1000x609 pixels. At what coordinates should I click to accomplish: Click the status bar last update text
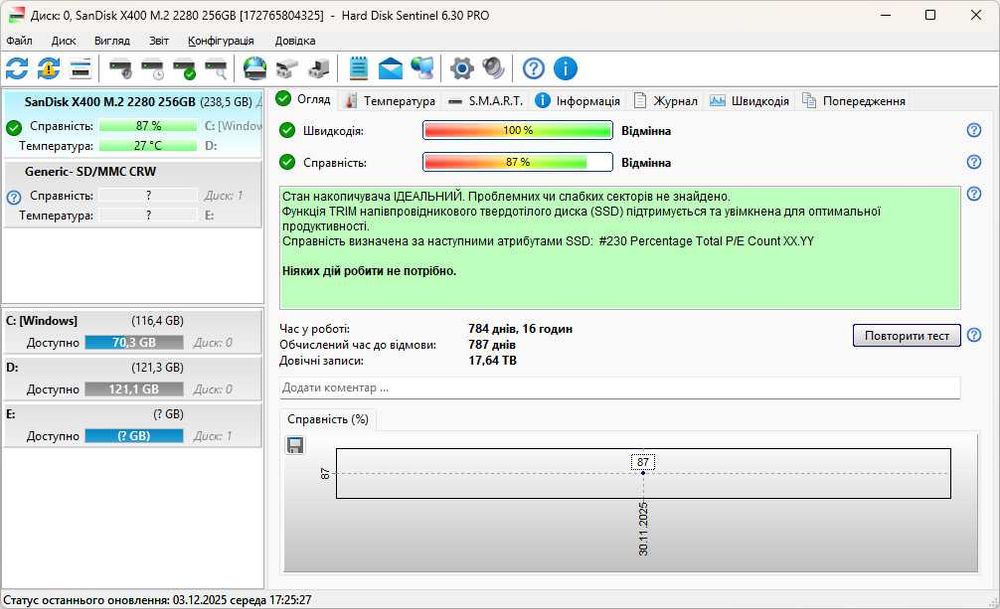pos(158,600)
